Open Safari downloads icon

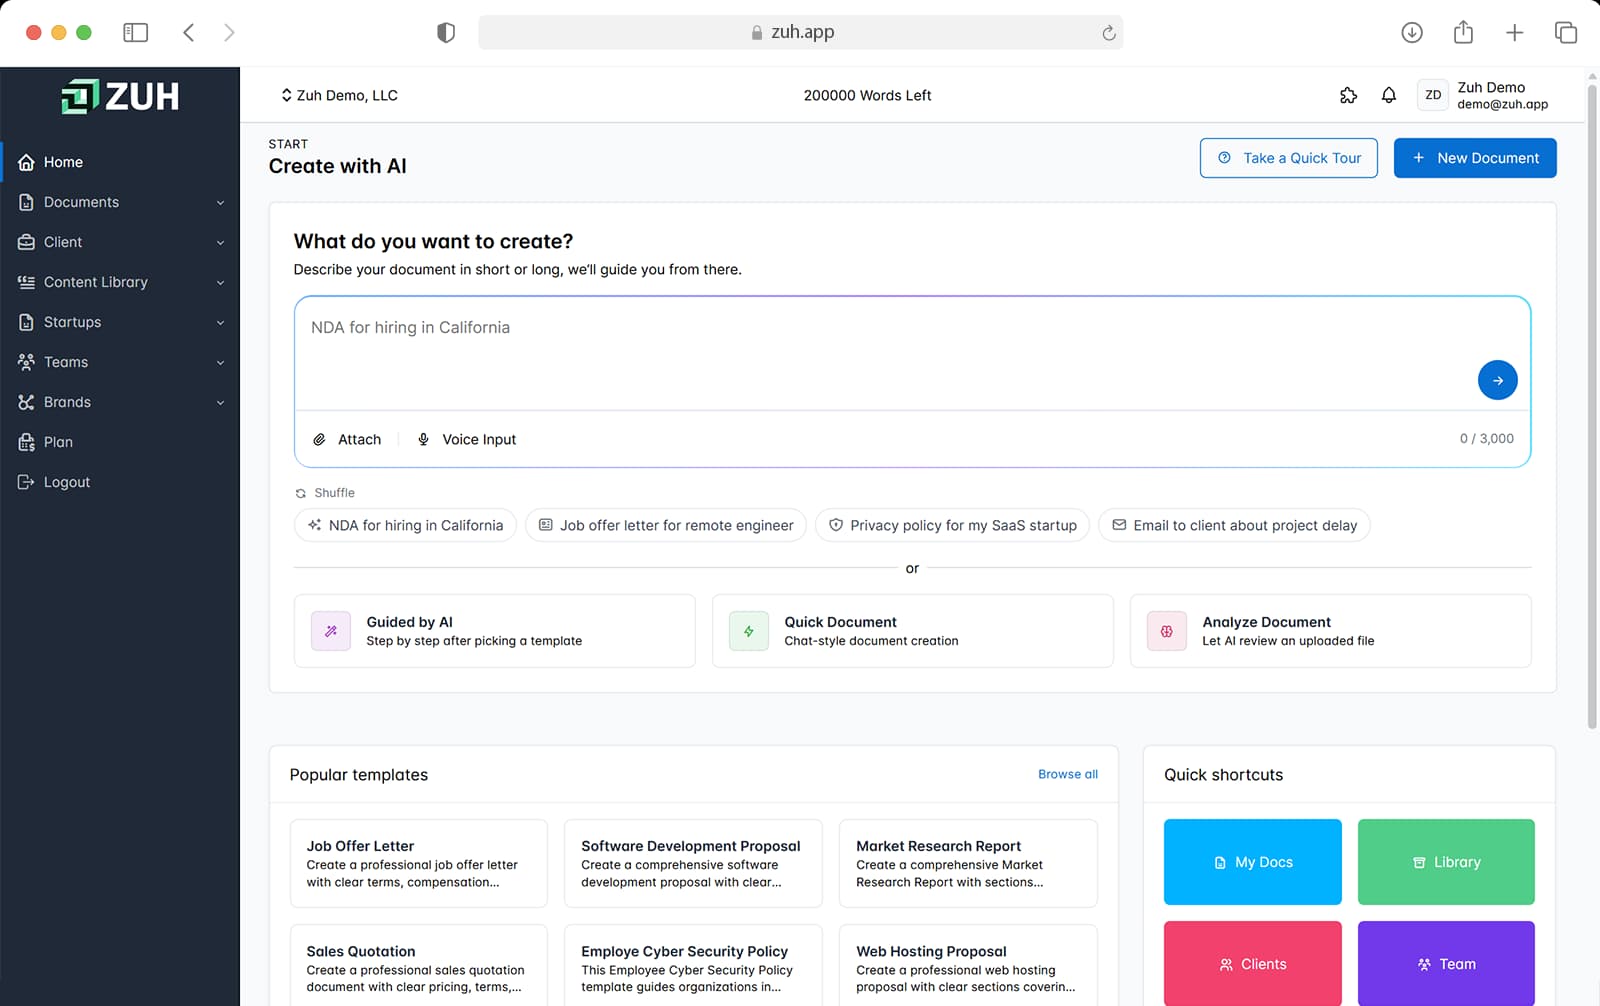pyautogui.click(x=1412, y=32)
